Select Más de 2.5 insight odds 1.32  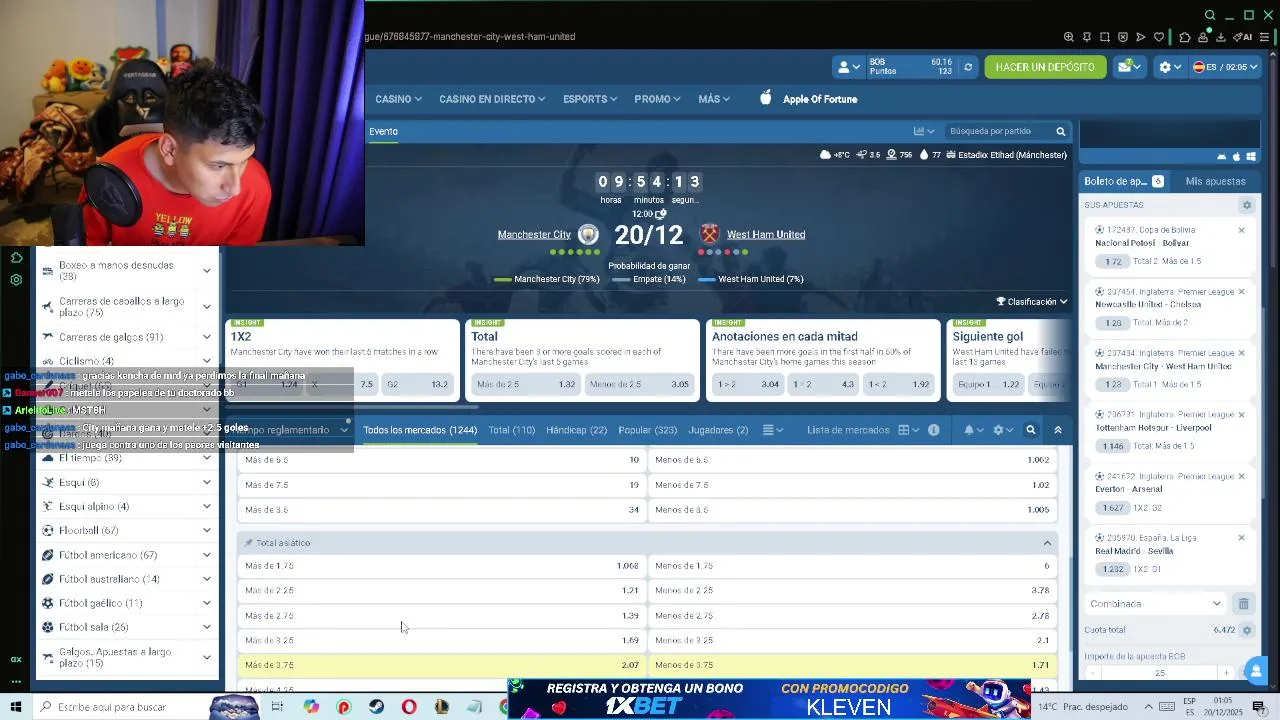(526, 384)
